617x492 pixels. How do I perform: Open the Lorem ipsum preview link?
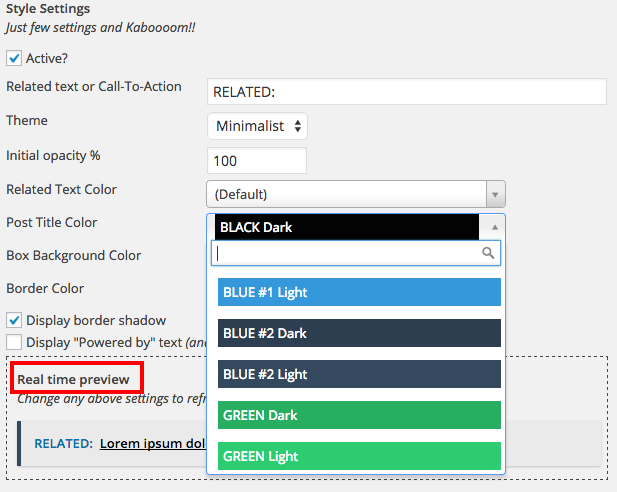click(152, 443)
